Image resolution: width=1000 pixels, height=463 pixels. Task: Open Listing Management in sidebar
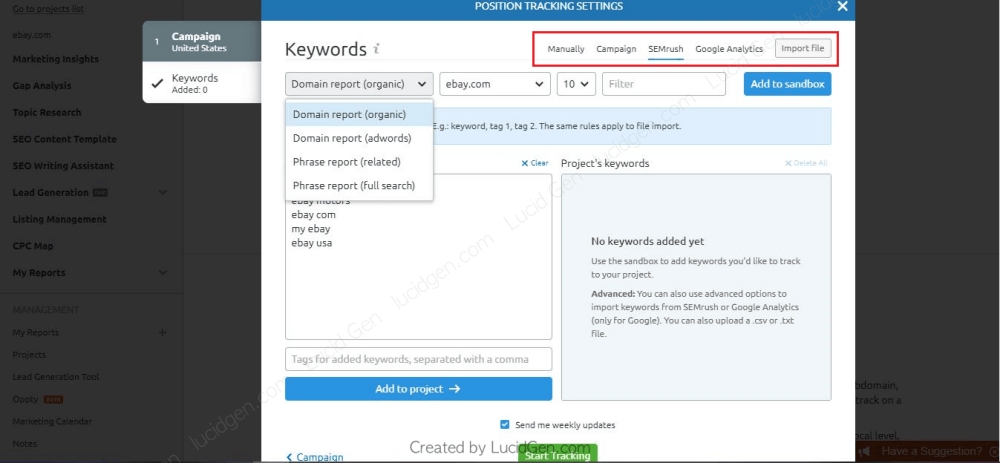coord(59,219)
